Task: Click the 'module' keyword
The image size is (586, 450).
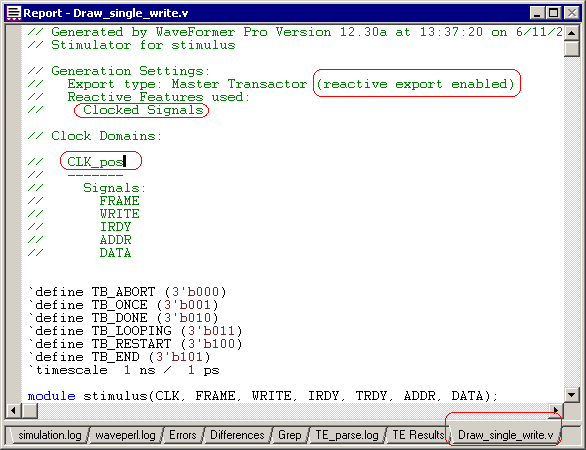Action: pos(51,396)
